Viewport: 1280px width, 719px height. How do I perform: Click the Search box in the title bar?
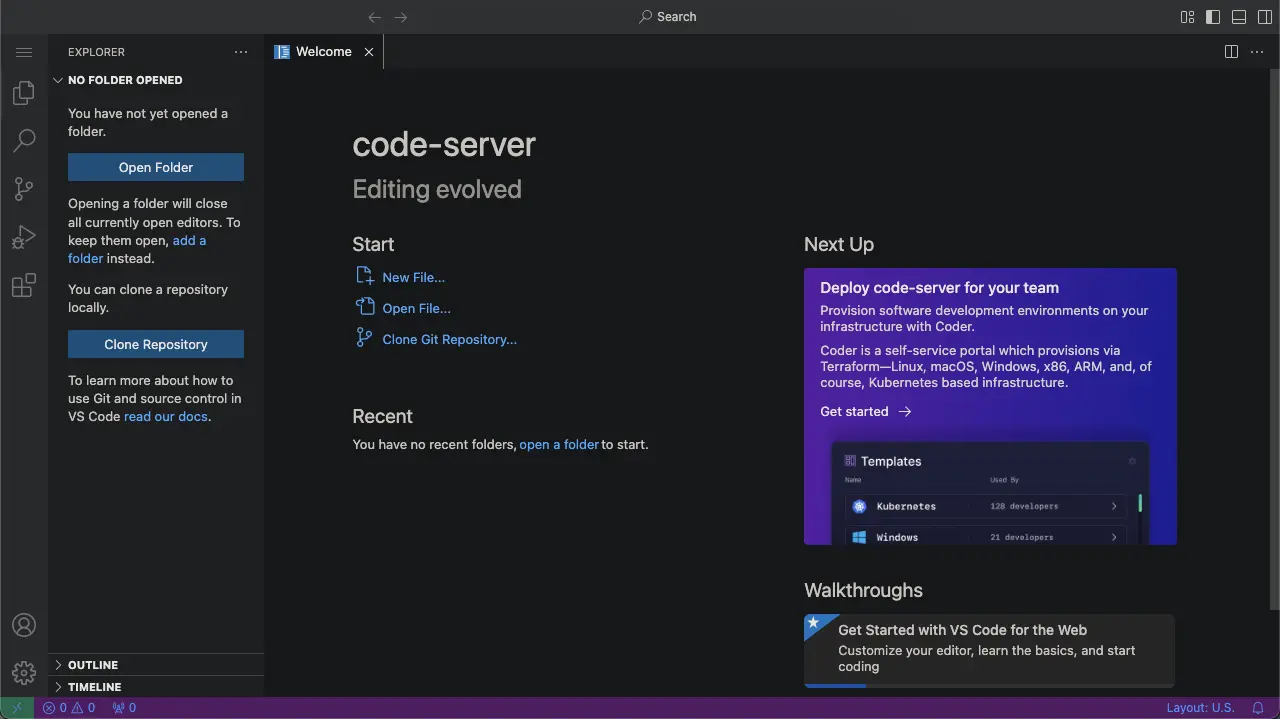click(x=667, y=17)
